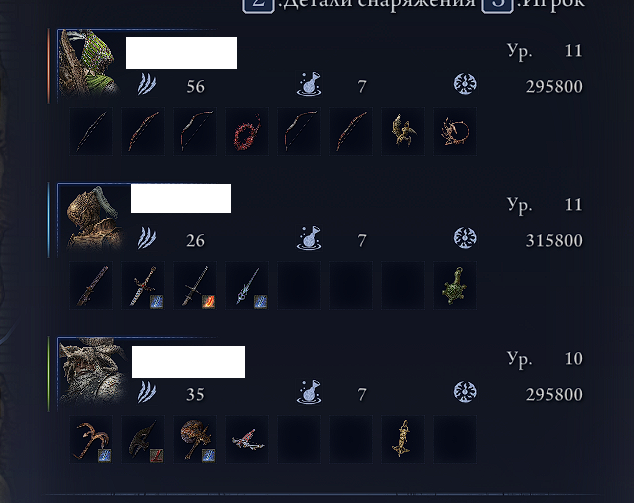The width and height of the screenshot is (634, 503).
Task: Select the sword with fire affinity badge
Action: [195, 285]
